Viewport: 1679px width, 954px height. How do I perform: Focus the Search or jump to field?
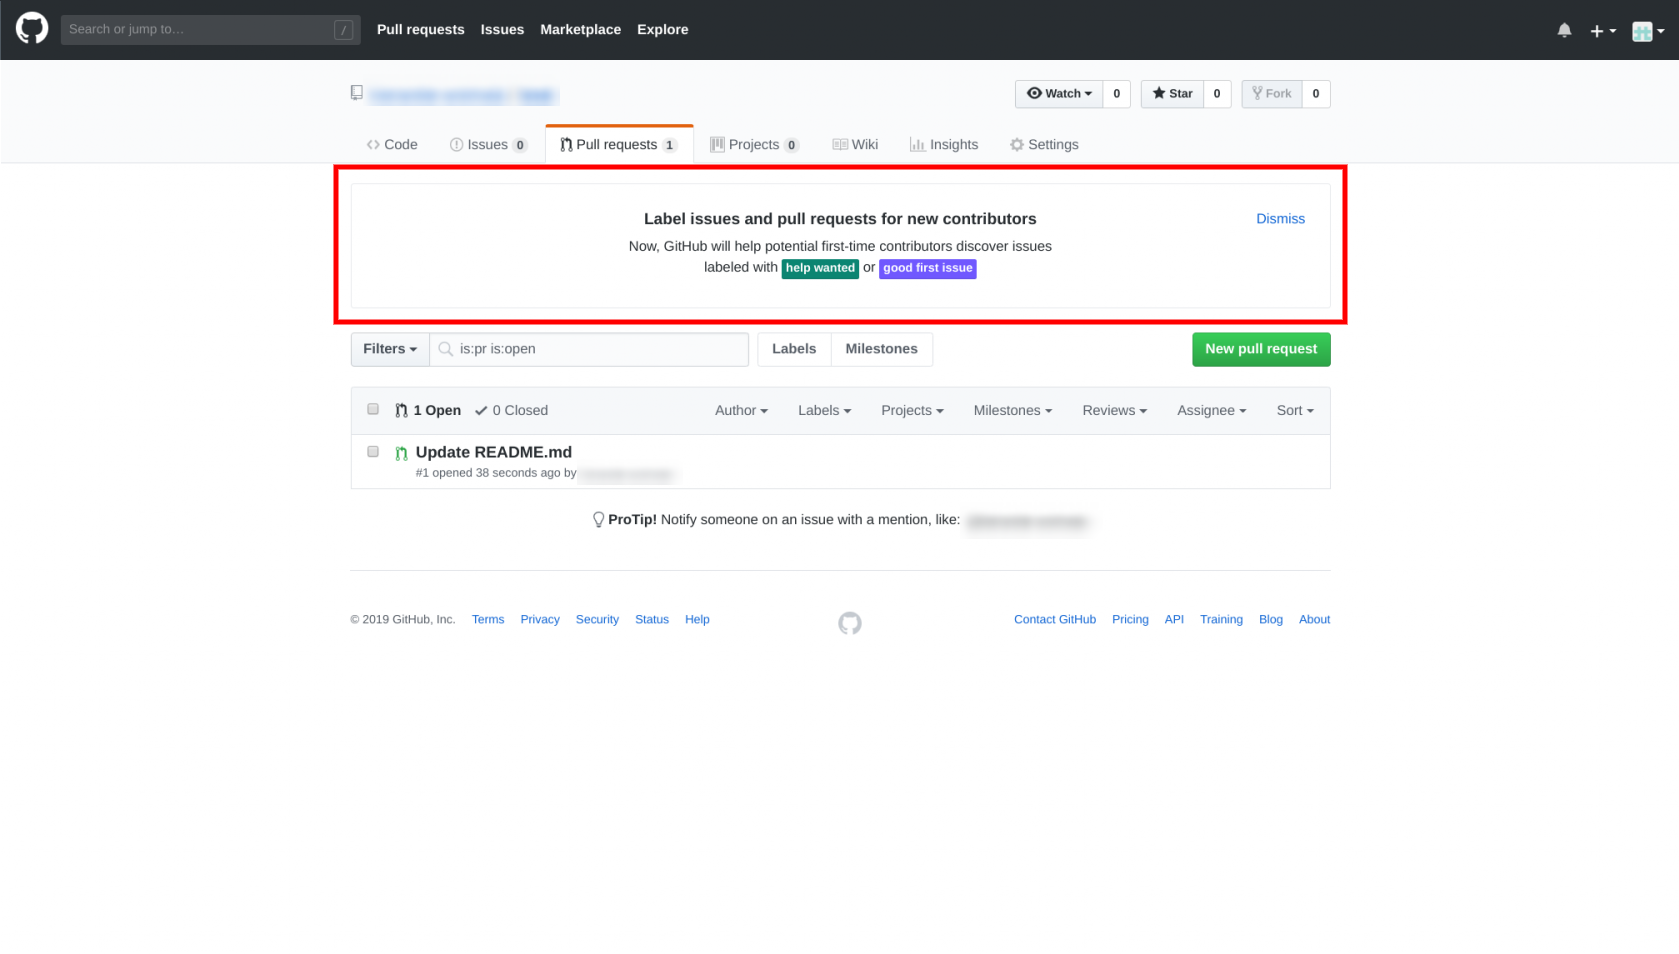[210, 30]
